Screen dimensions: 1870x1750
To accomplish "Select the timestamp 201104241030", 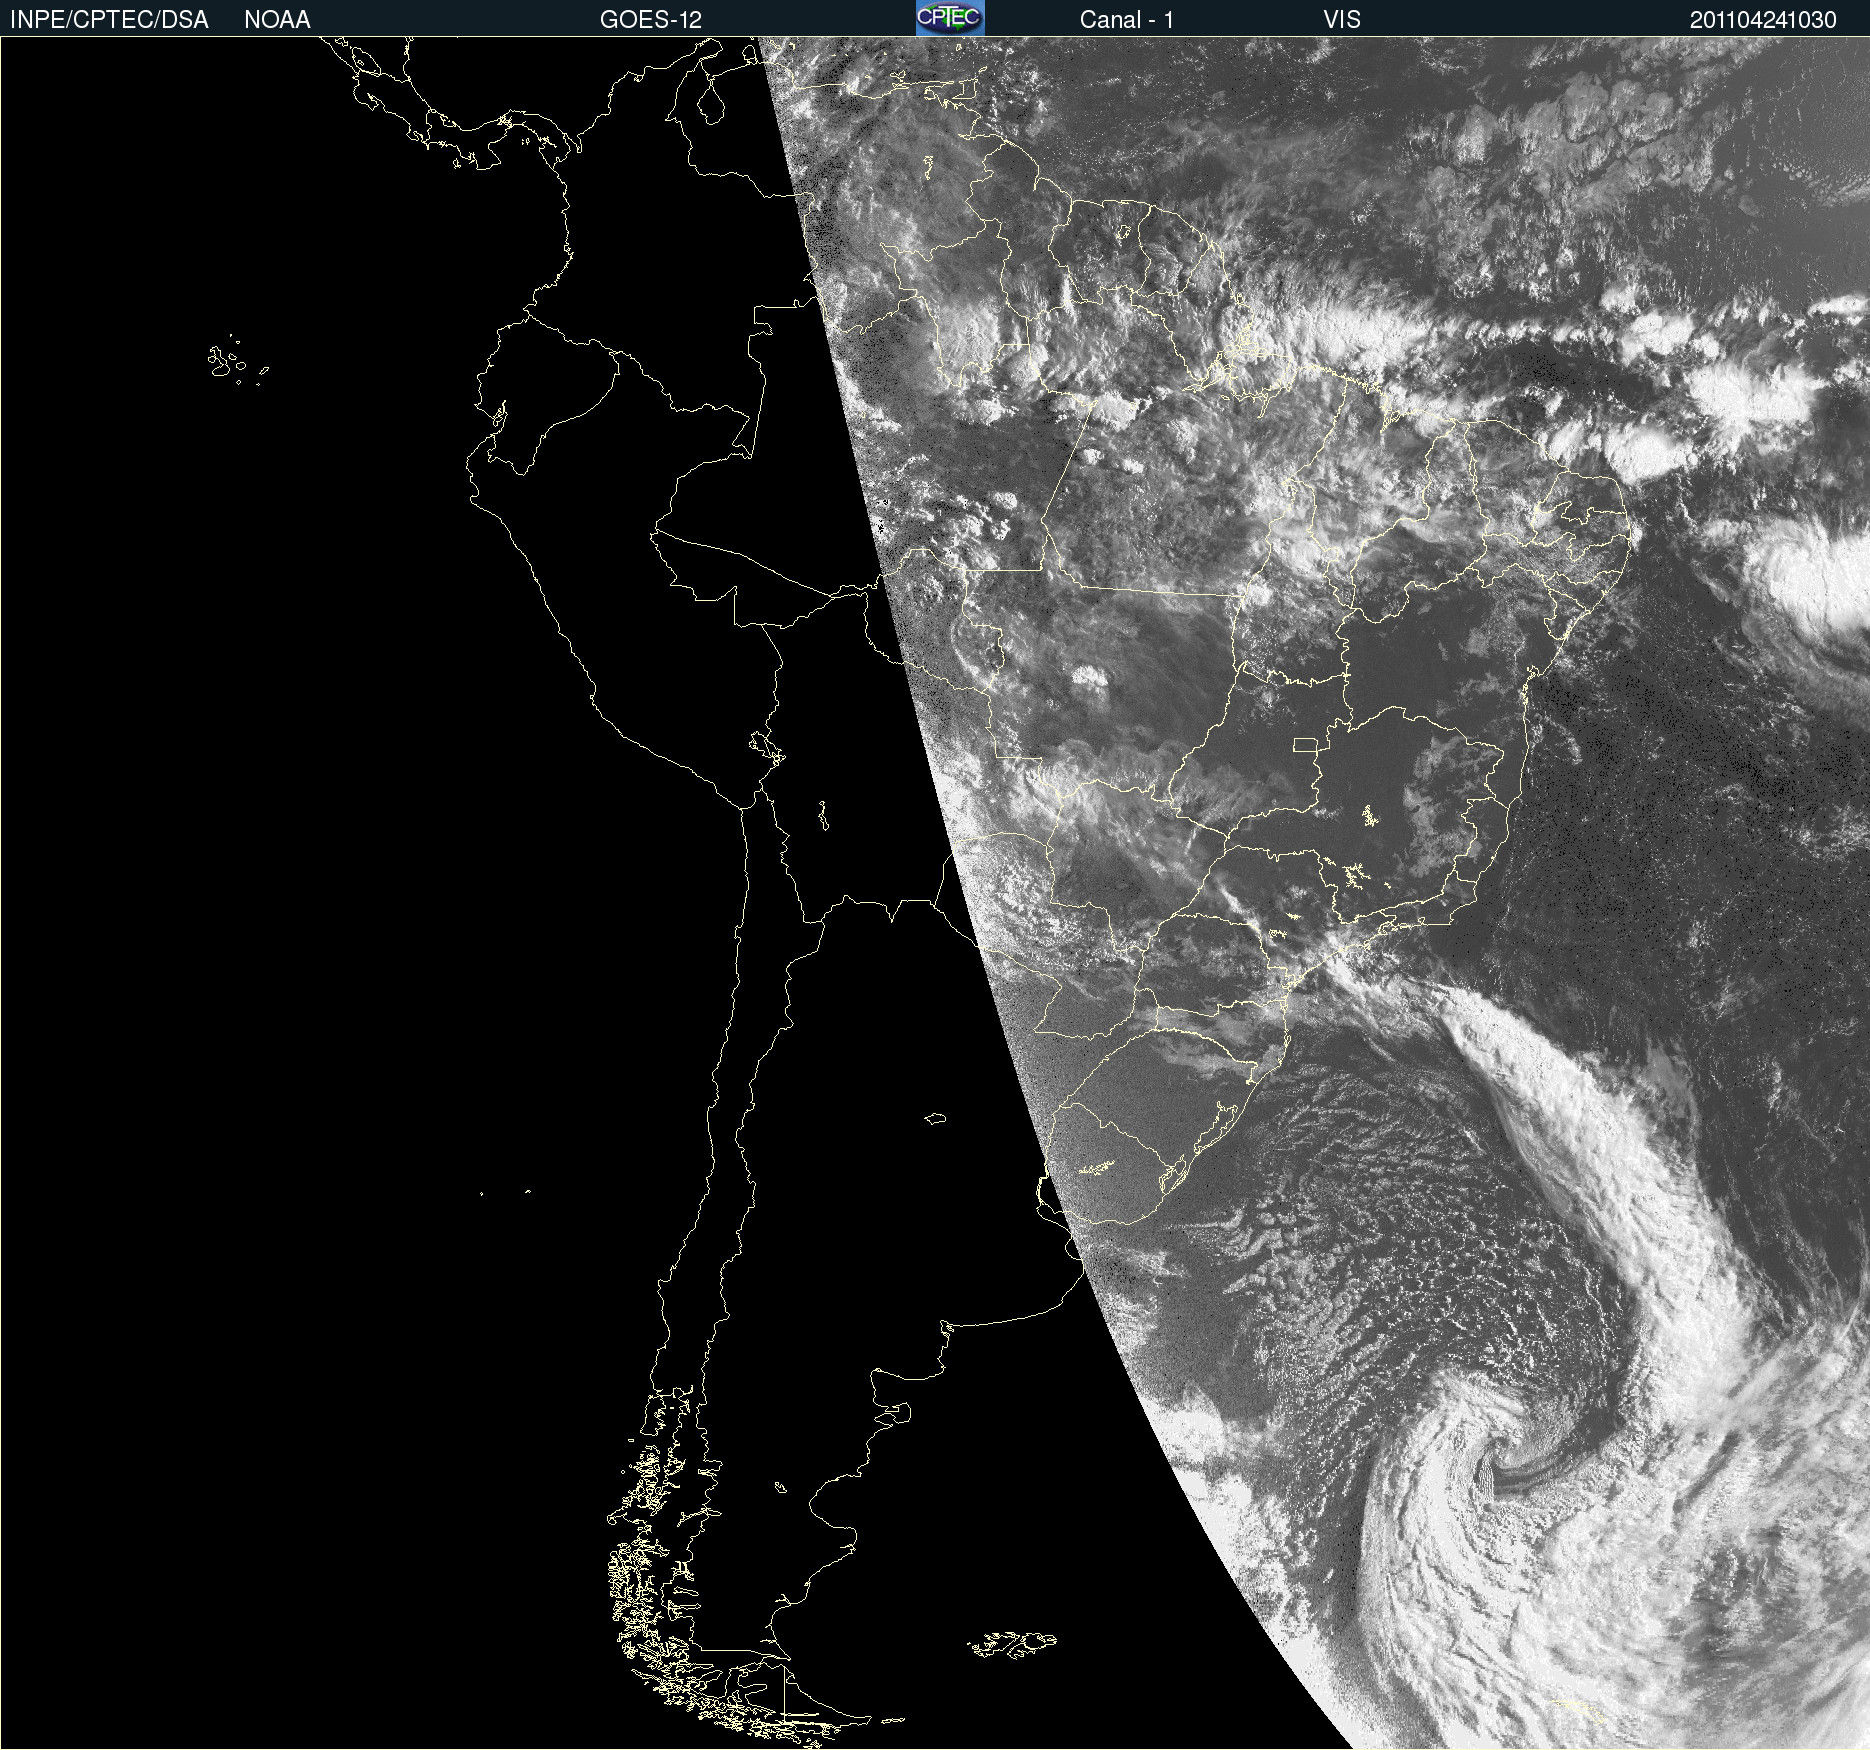I will [1763, 20].
